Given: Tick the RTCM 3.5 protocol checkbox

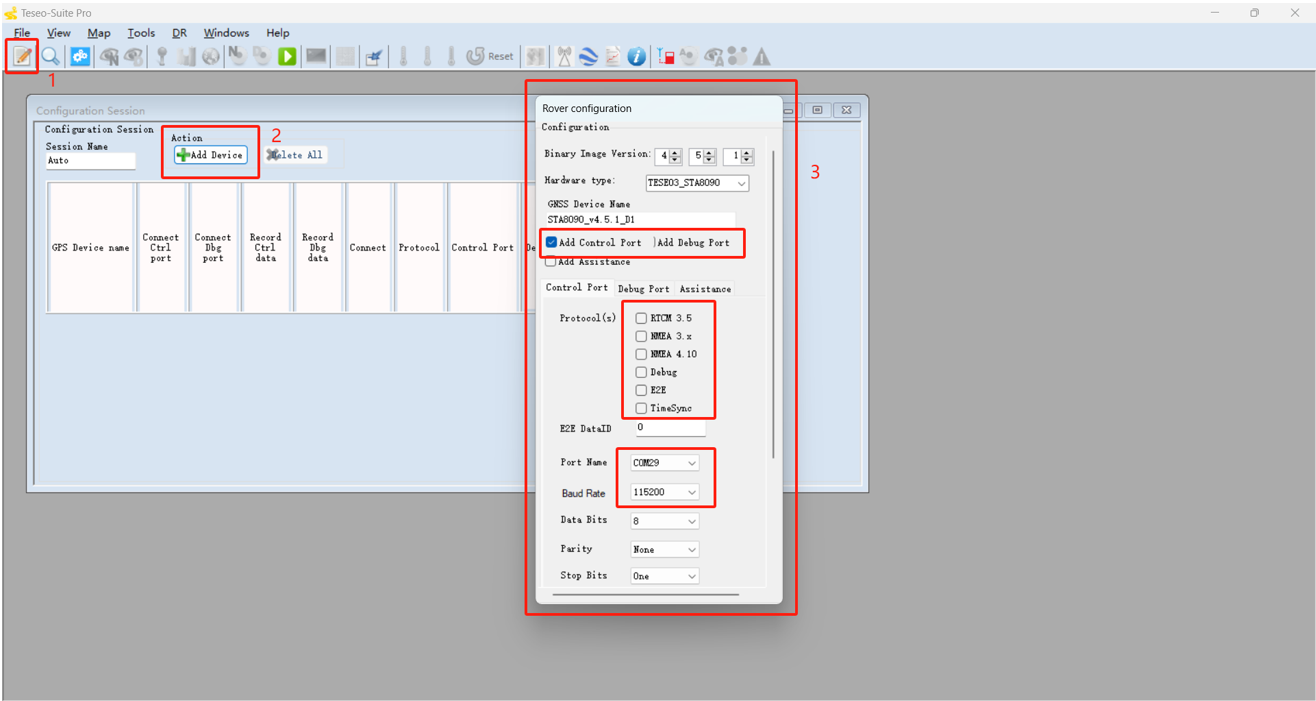Looking at the screenshot, I should [x=641, y=318].
